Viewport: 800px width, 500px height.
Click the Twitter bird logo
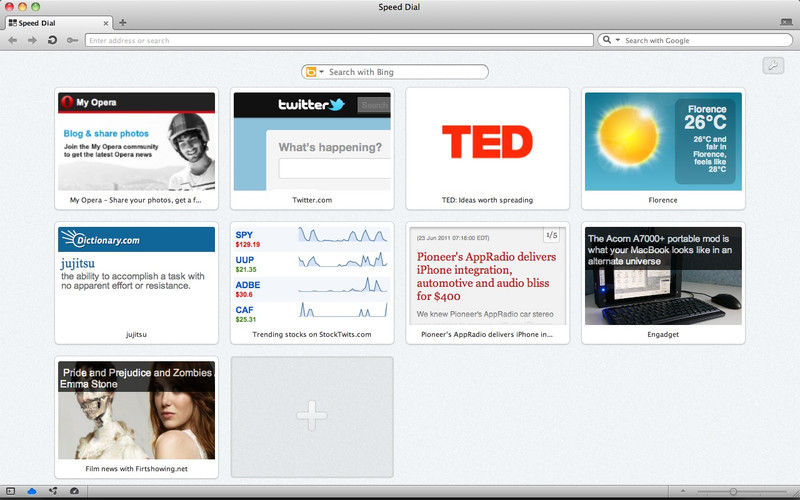337,105
